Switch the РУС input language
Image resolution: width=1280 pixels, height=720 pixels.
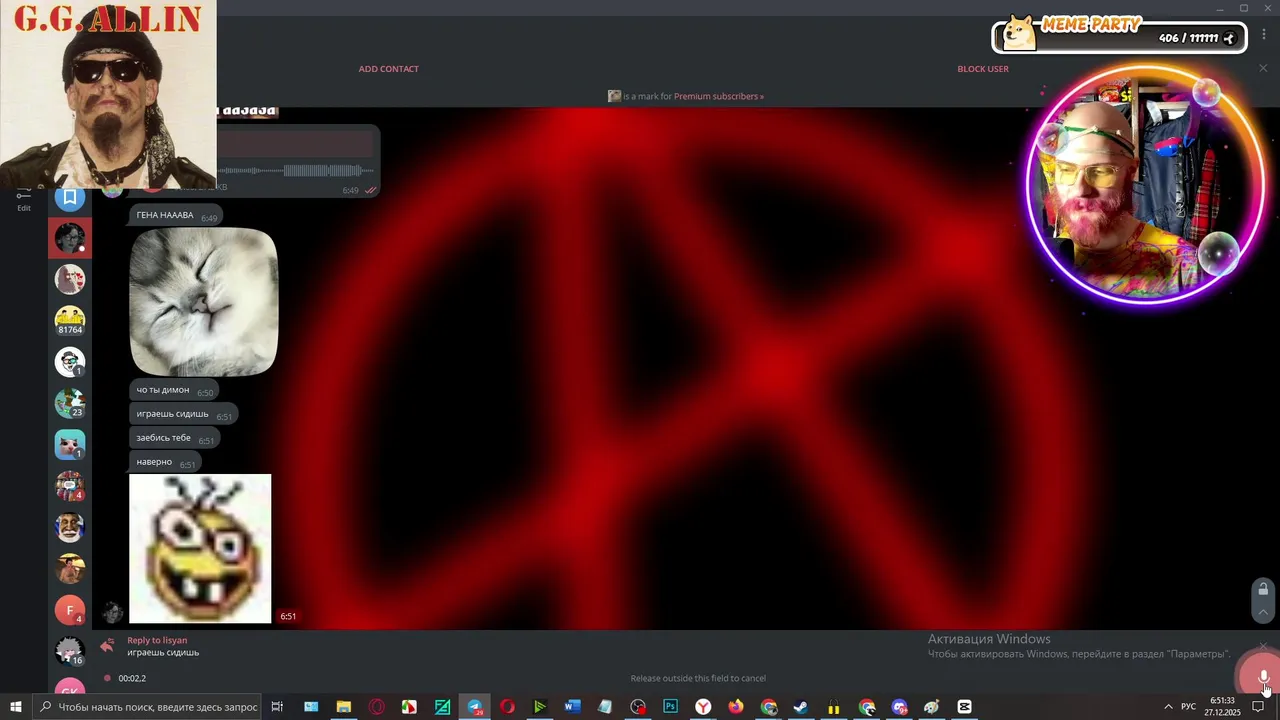[x=1189, y=707]
